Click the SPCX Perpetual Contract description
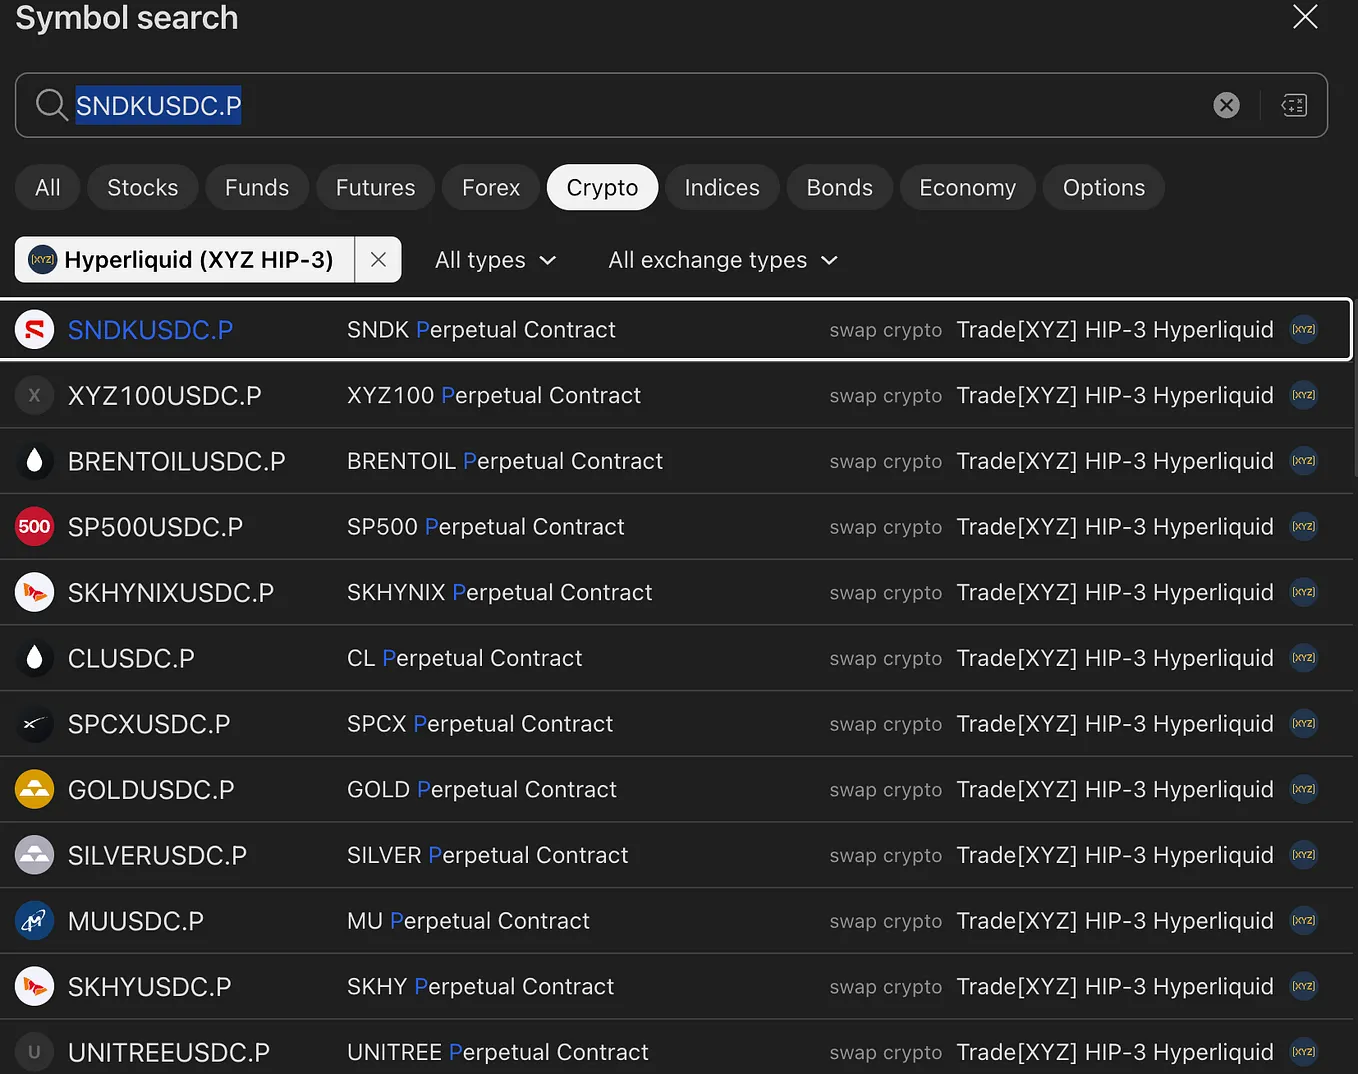Viewport: 1358px width, 1074px height. (x=480, y=724)
